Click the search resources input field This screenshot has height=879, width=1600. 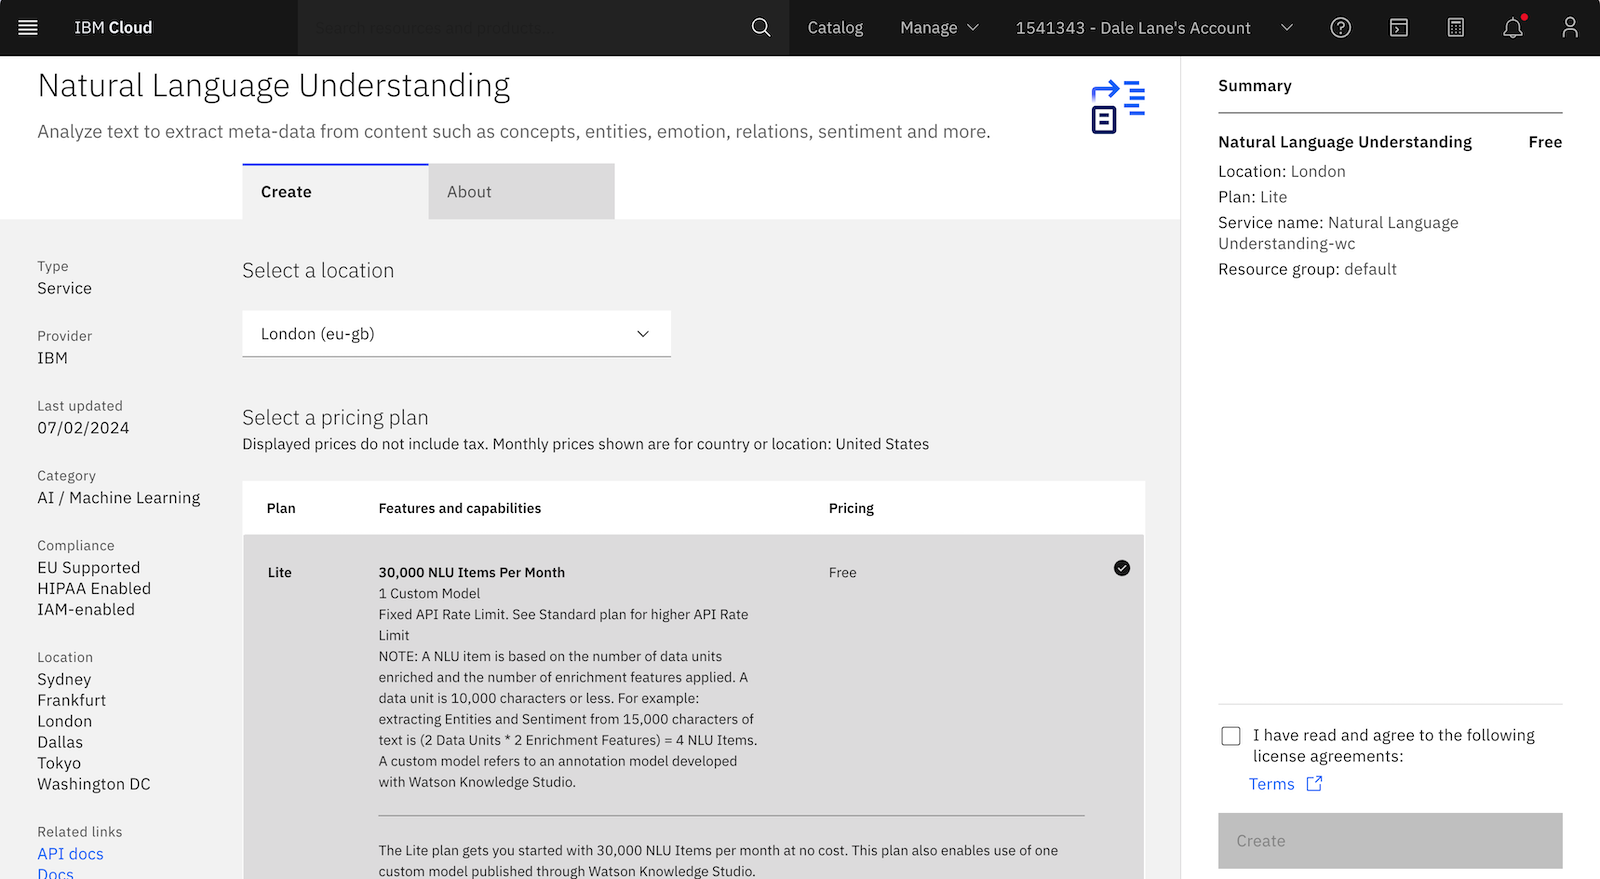520,28
